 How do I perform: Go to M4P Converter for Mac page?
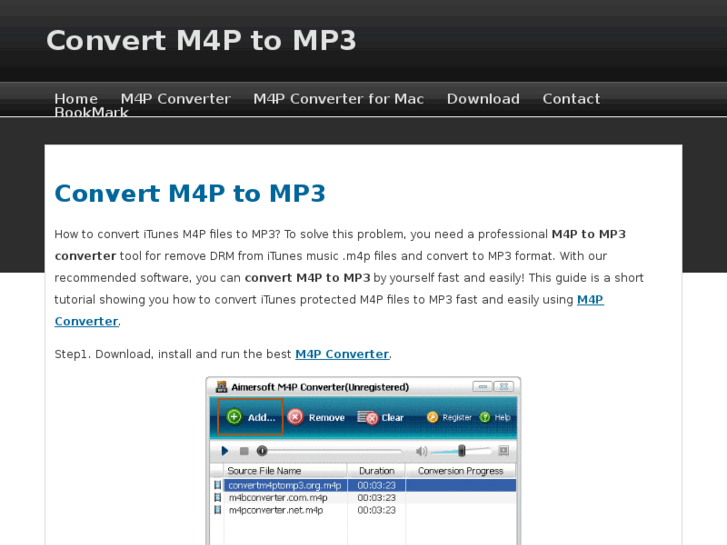click(x=338, y=99)
